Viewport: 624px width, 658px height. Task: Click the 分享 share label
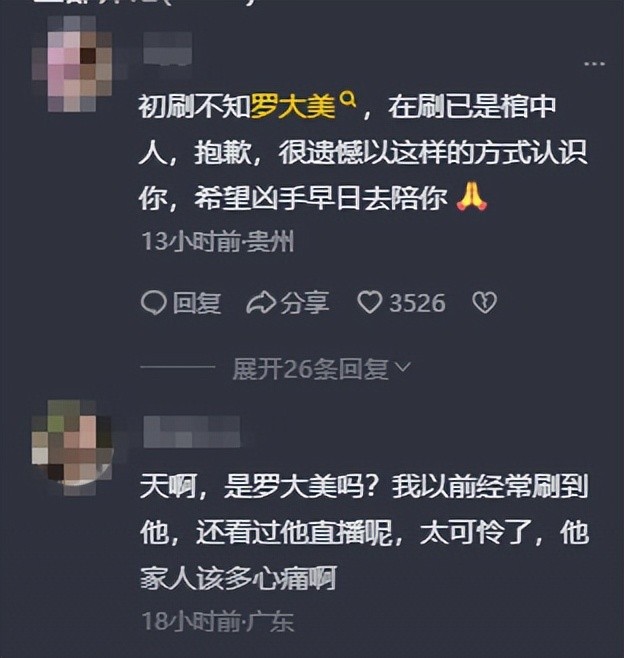(305, 303)
